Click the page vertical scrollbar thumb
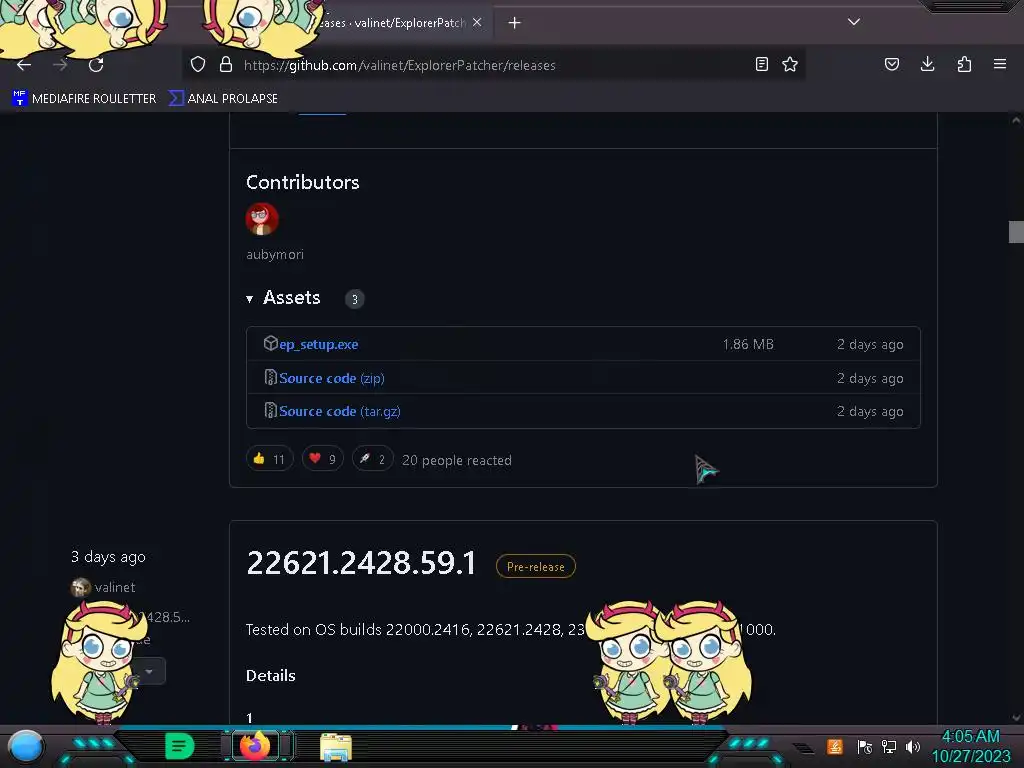The image size is (1024, 768). 1016,232
